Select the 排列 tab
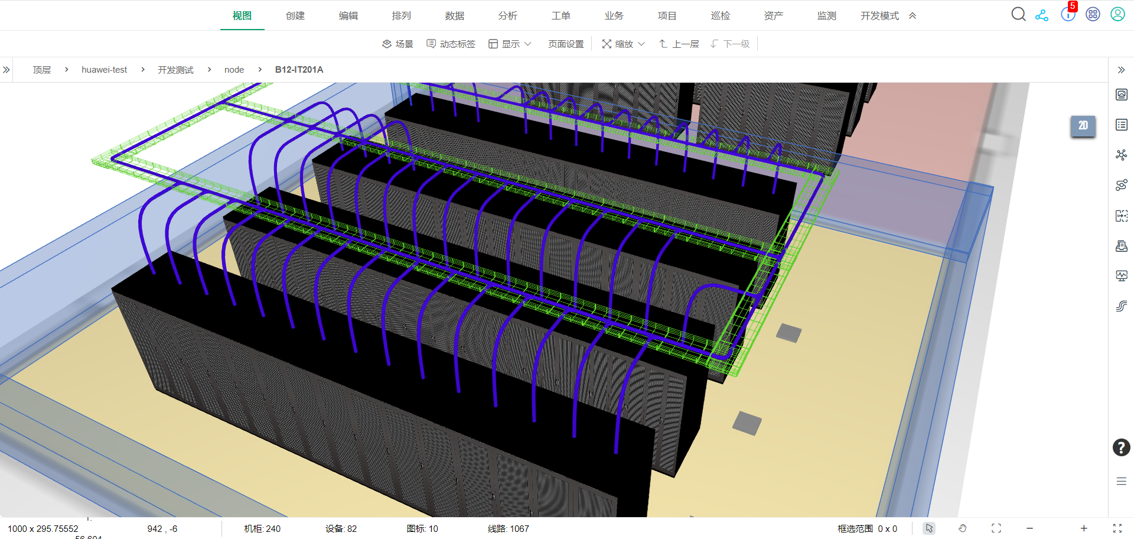1134x539 pixels. 401,16
